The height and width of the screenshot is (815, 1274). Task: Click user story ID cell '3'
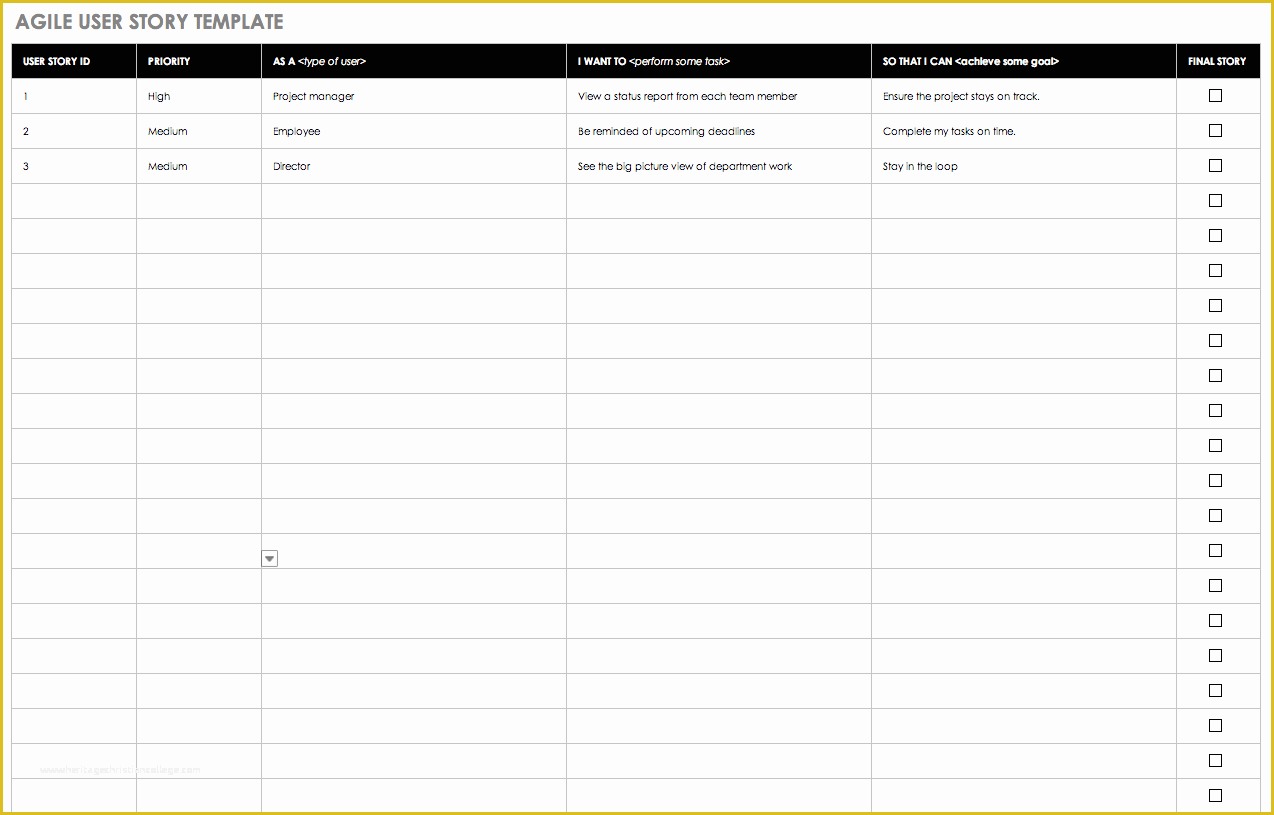[74, 166]
